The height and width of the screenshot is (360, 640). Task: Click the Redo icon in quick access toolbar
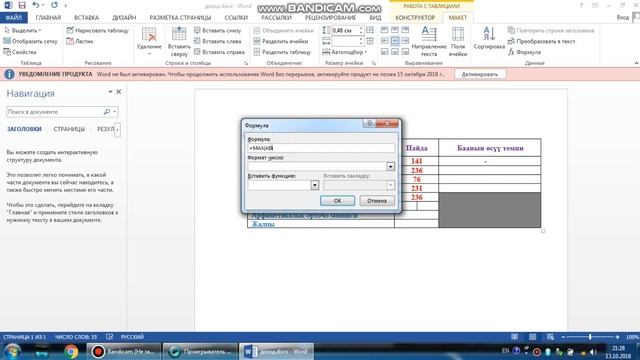tap(54, 5)
